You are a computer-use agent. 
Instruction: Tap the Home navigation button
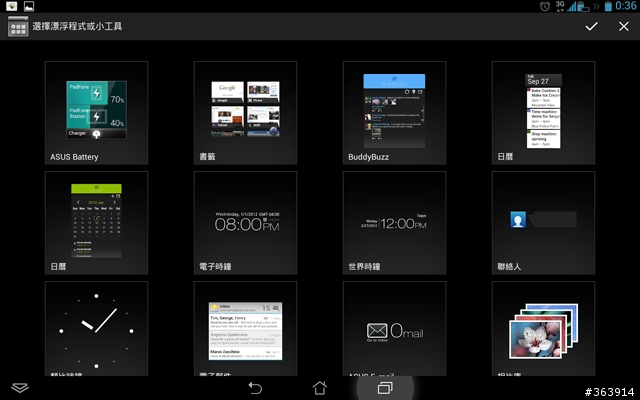pyautogui.click(x=320, y=388)
